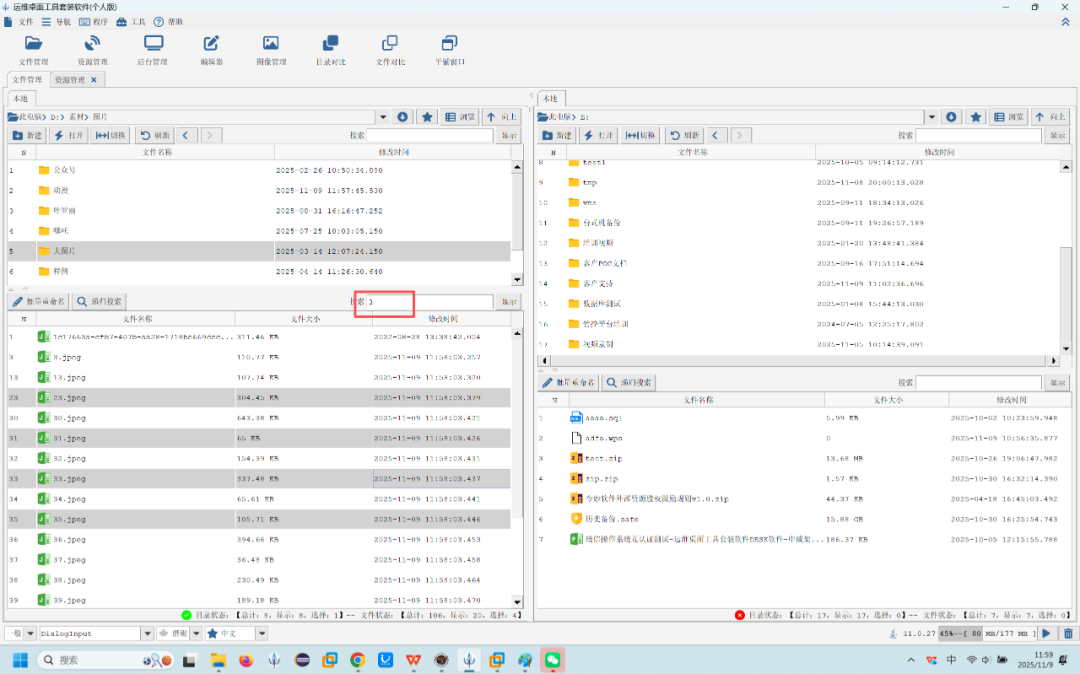
Task: Open 文件管理 from the top icon toolbar
Action: (x=33, y=50)
